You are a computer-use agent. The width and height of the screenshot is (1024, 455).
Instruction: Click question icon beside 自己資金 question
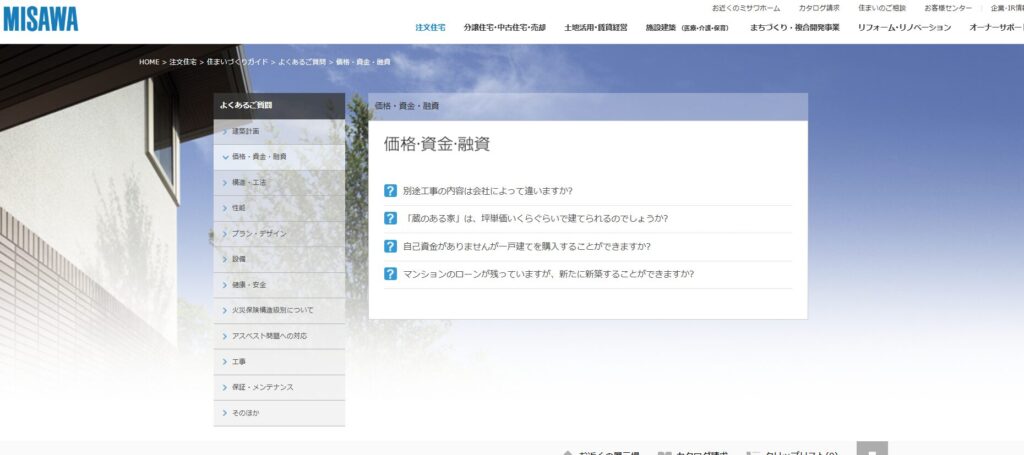click(x=390, y=246)
